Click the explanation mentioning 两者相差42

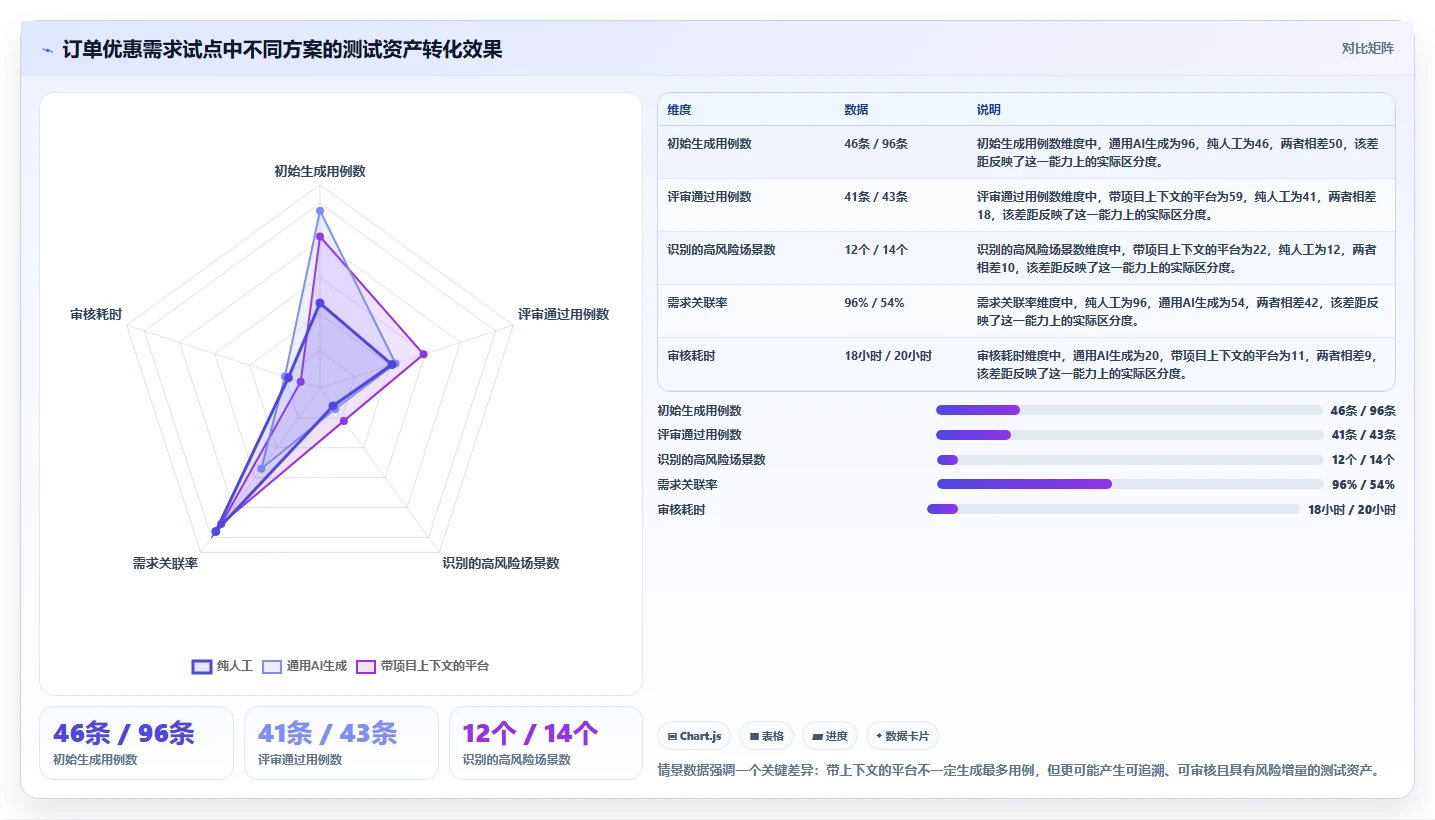pyautogui.click(x=1180, y=311)
